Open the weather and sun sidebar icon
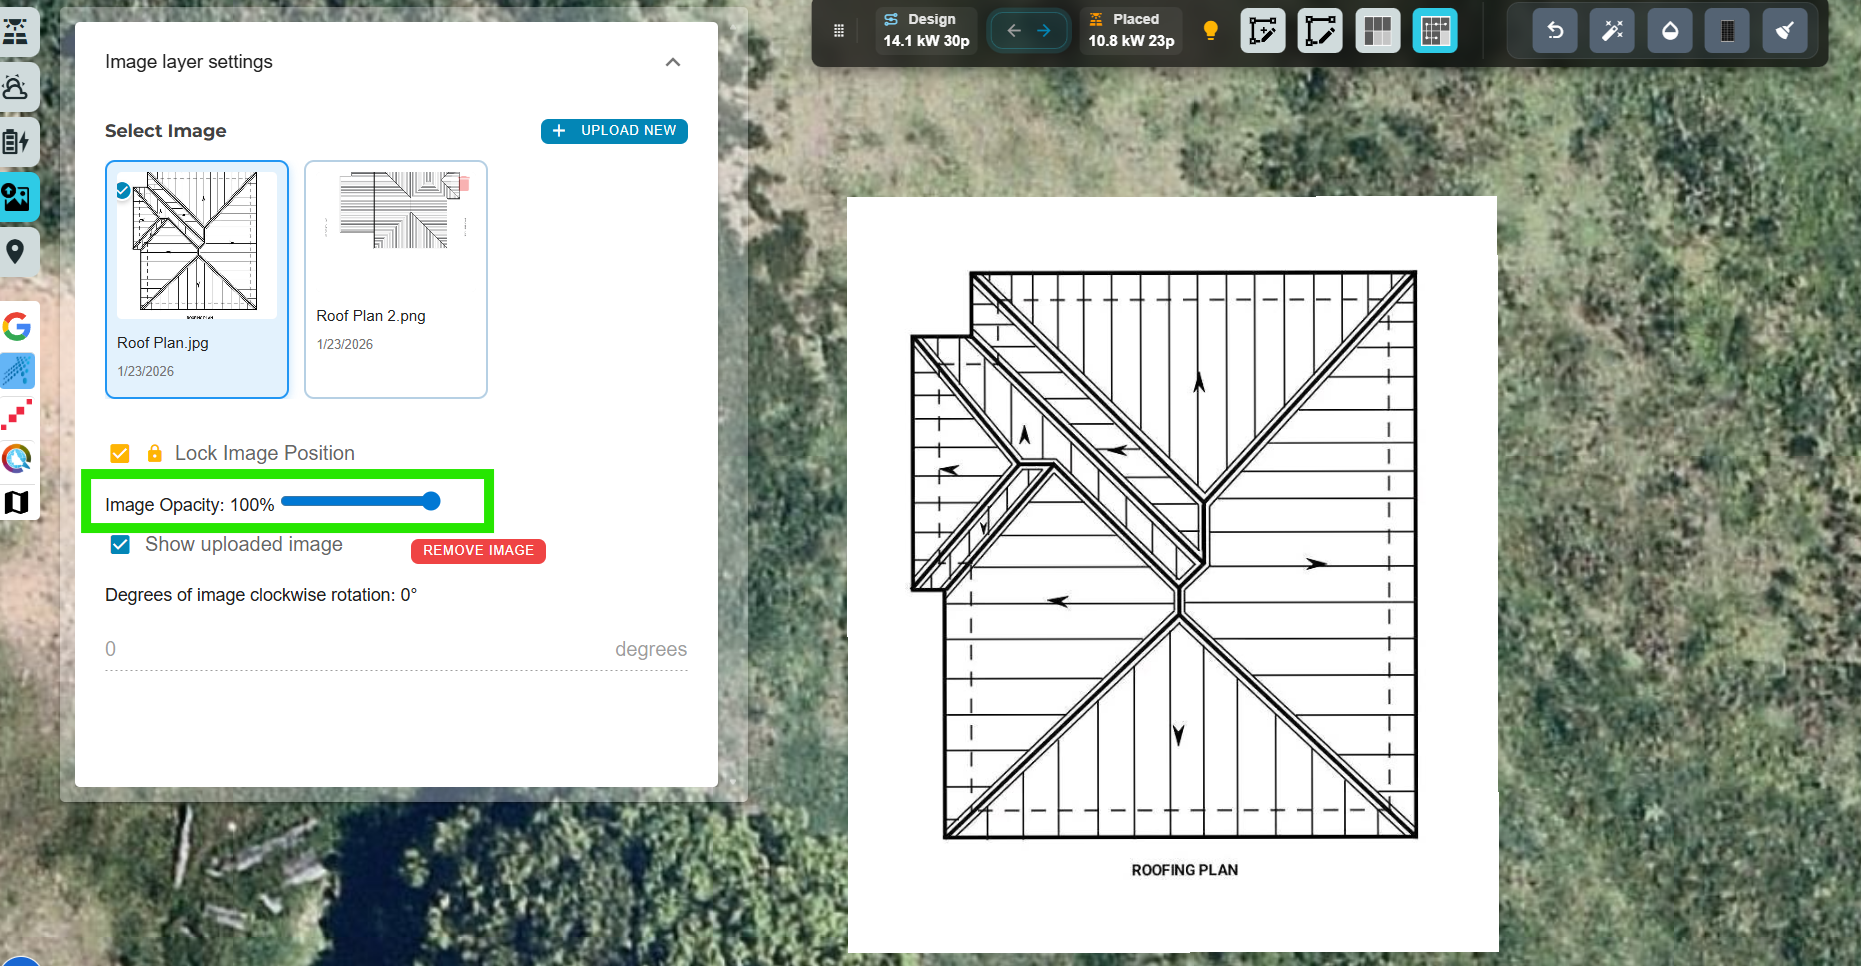The height and width of the screenshot is (966, 1861). (16, 88)
